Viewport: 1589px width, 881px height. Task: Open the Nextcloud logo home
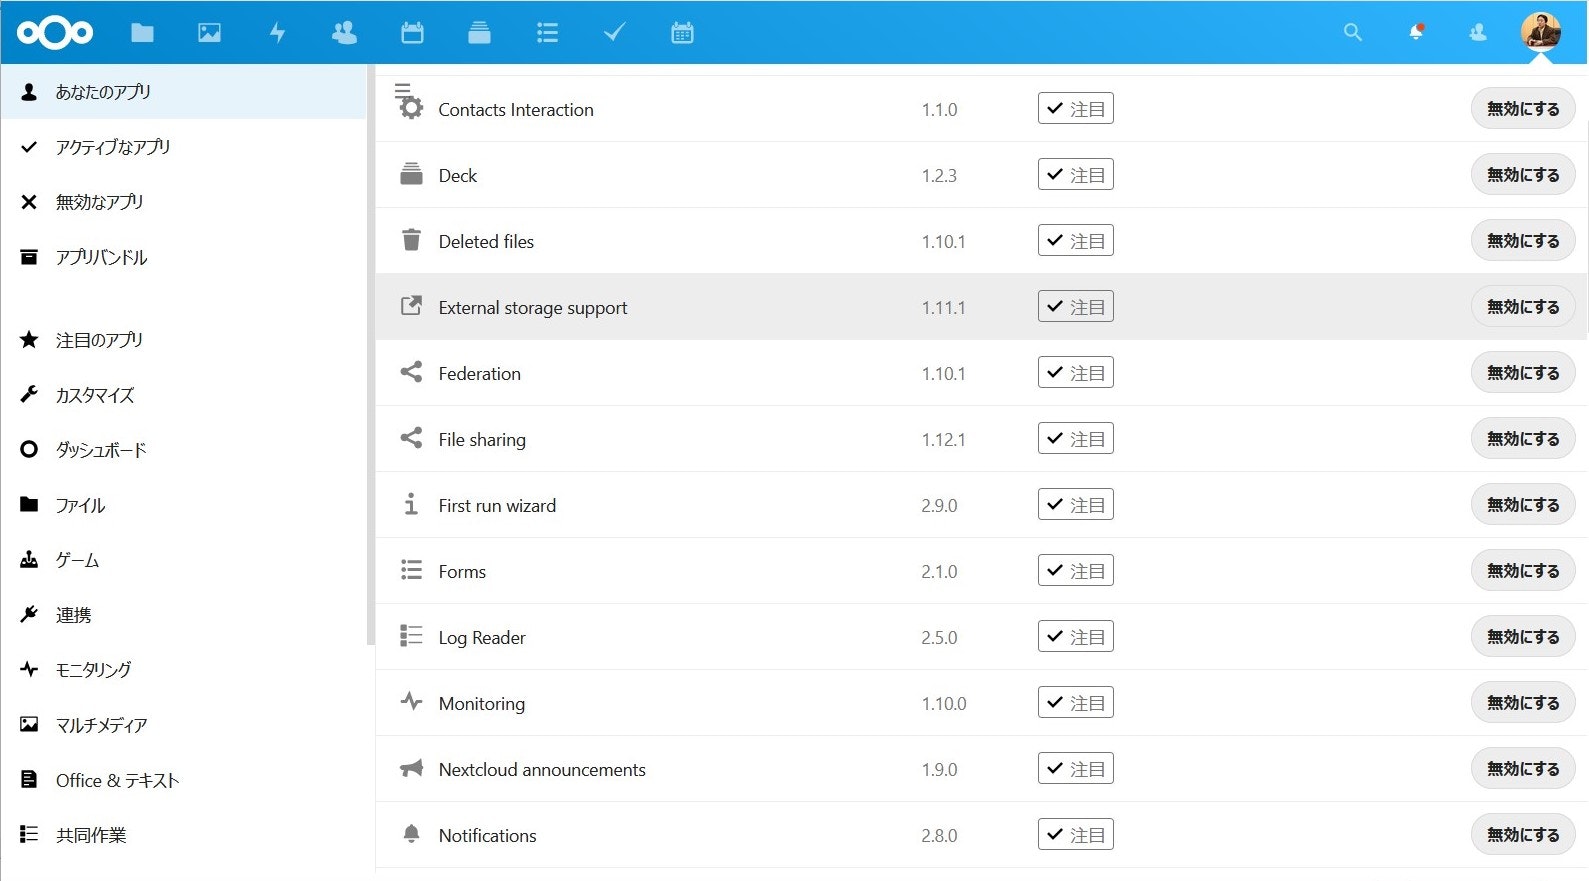[x=55, y=33]
